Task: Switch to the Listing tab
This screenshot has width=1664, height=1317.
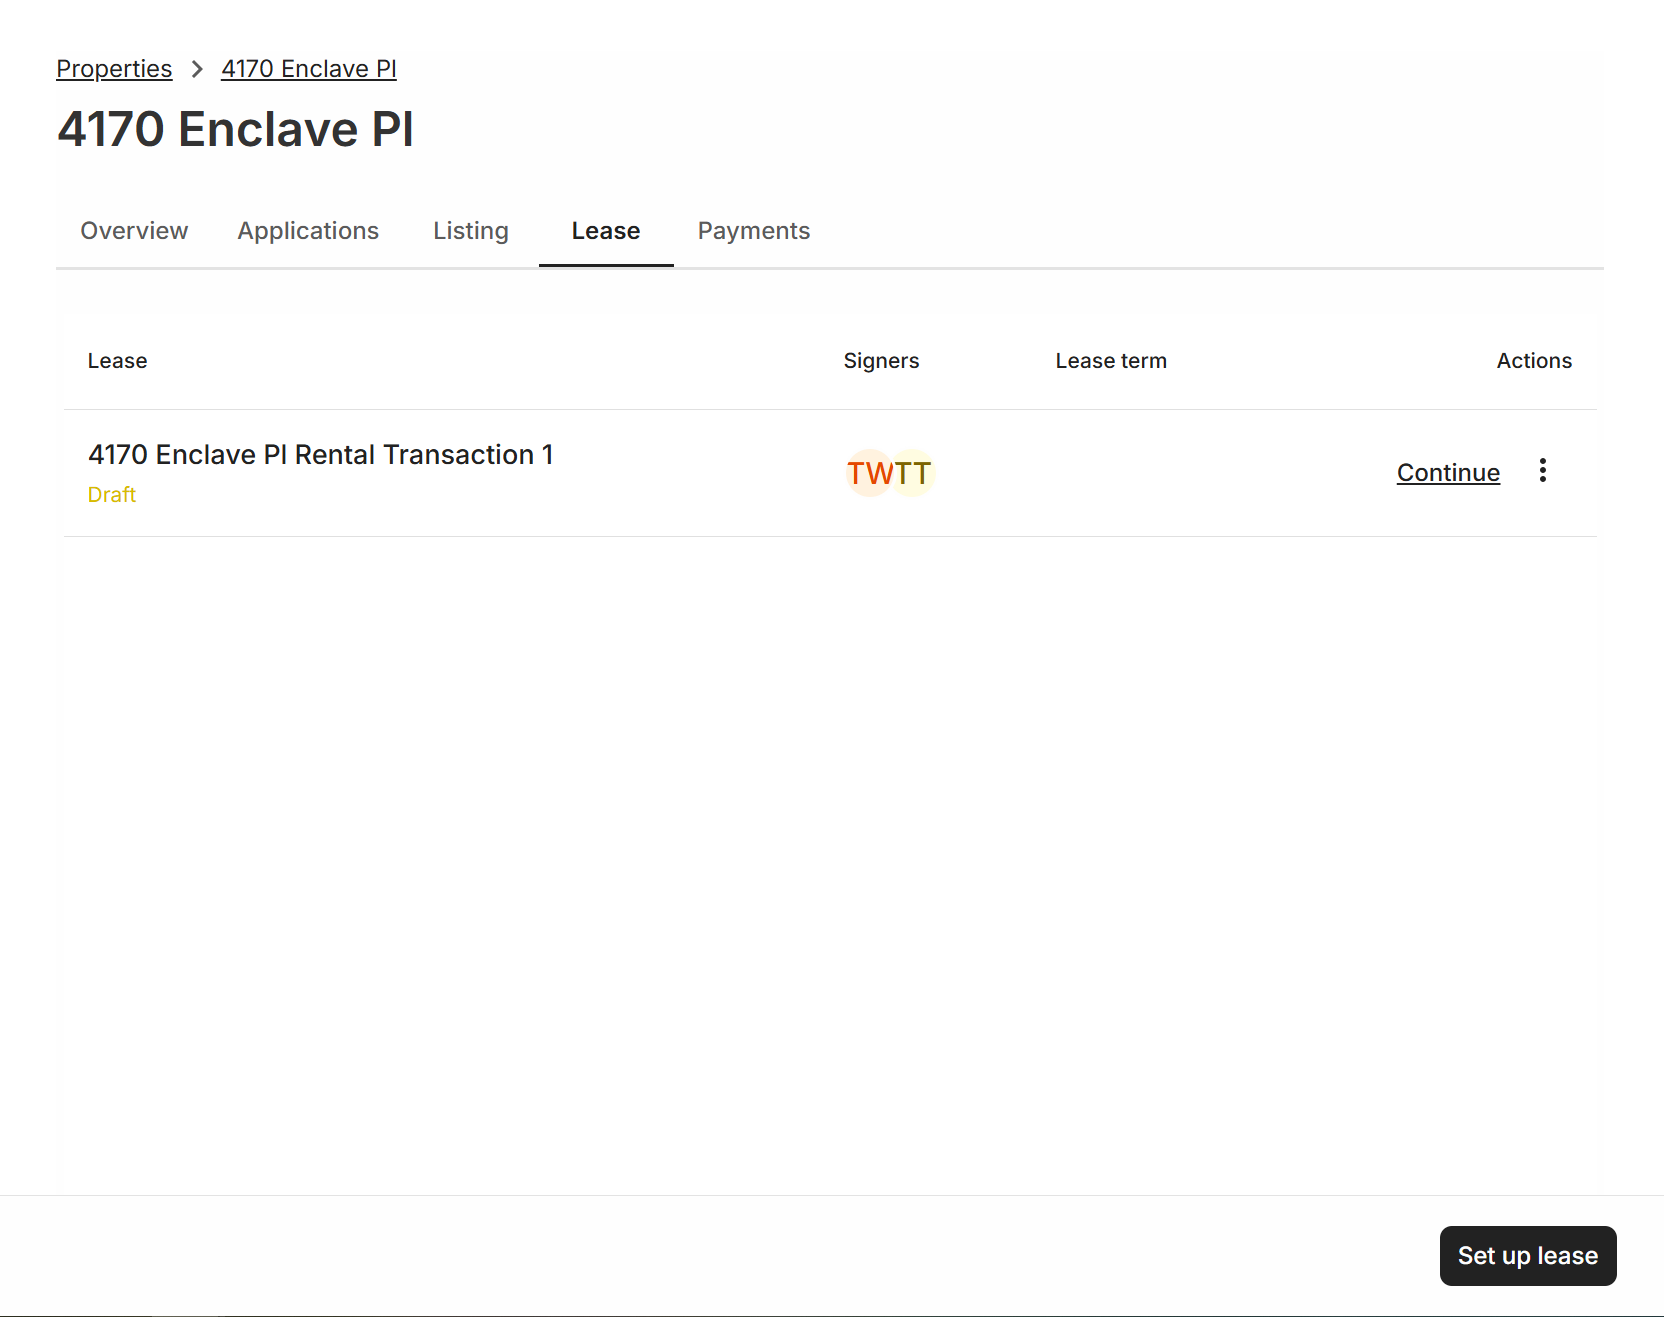Action: coord(470,231)
